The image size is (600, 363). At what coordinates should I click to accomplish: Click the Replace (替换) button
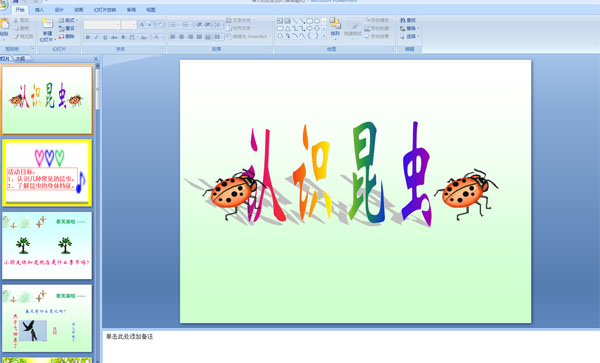pos(409,28)
